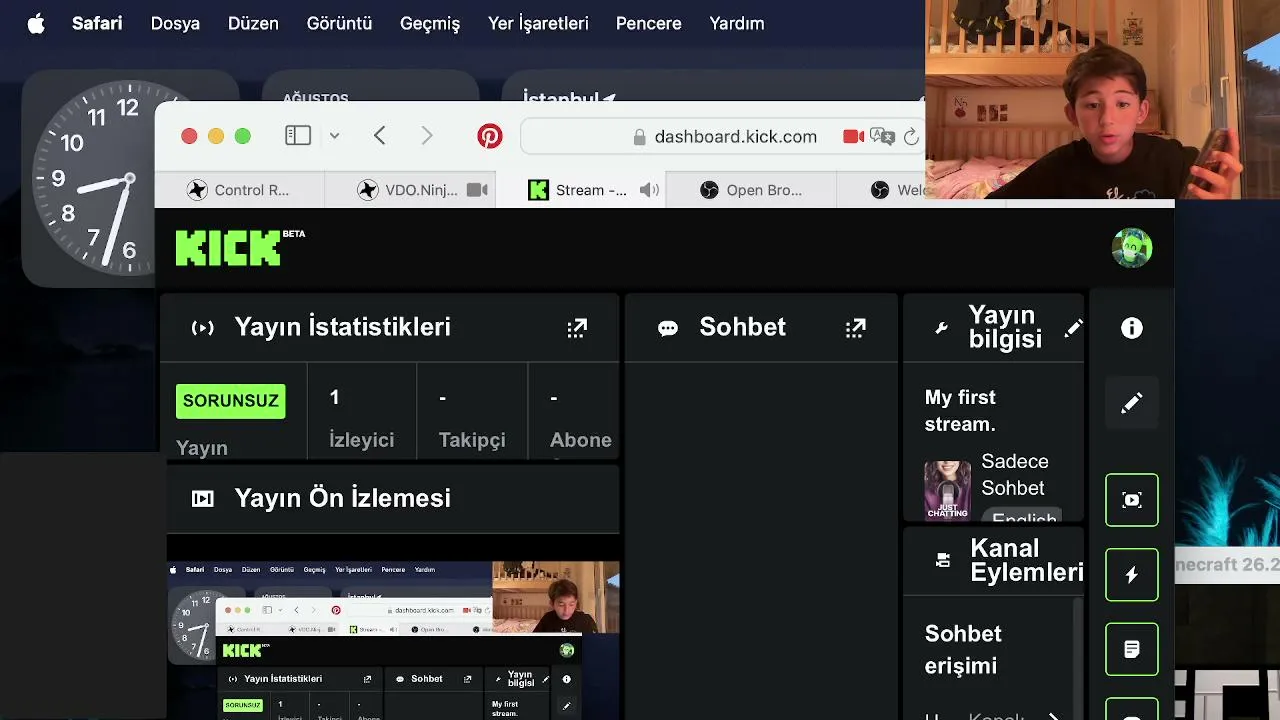Open the Pencere menu
The image size is (1280, 720).
tap(649, 24)
